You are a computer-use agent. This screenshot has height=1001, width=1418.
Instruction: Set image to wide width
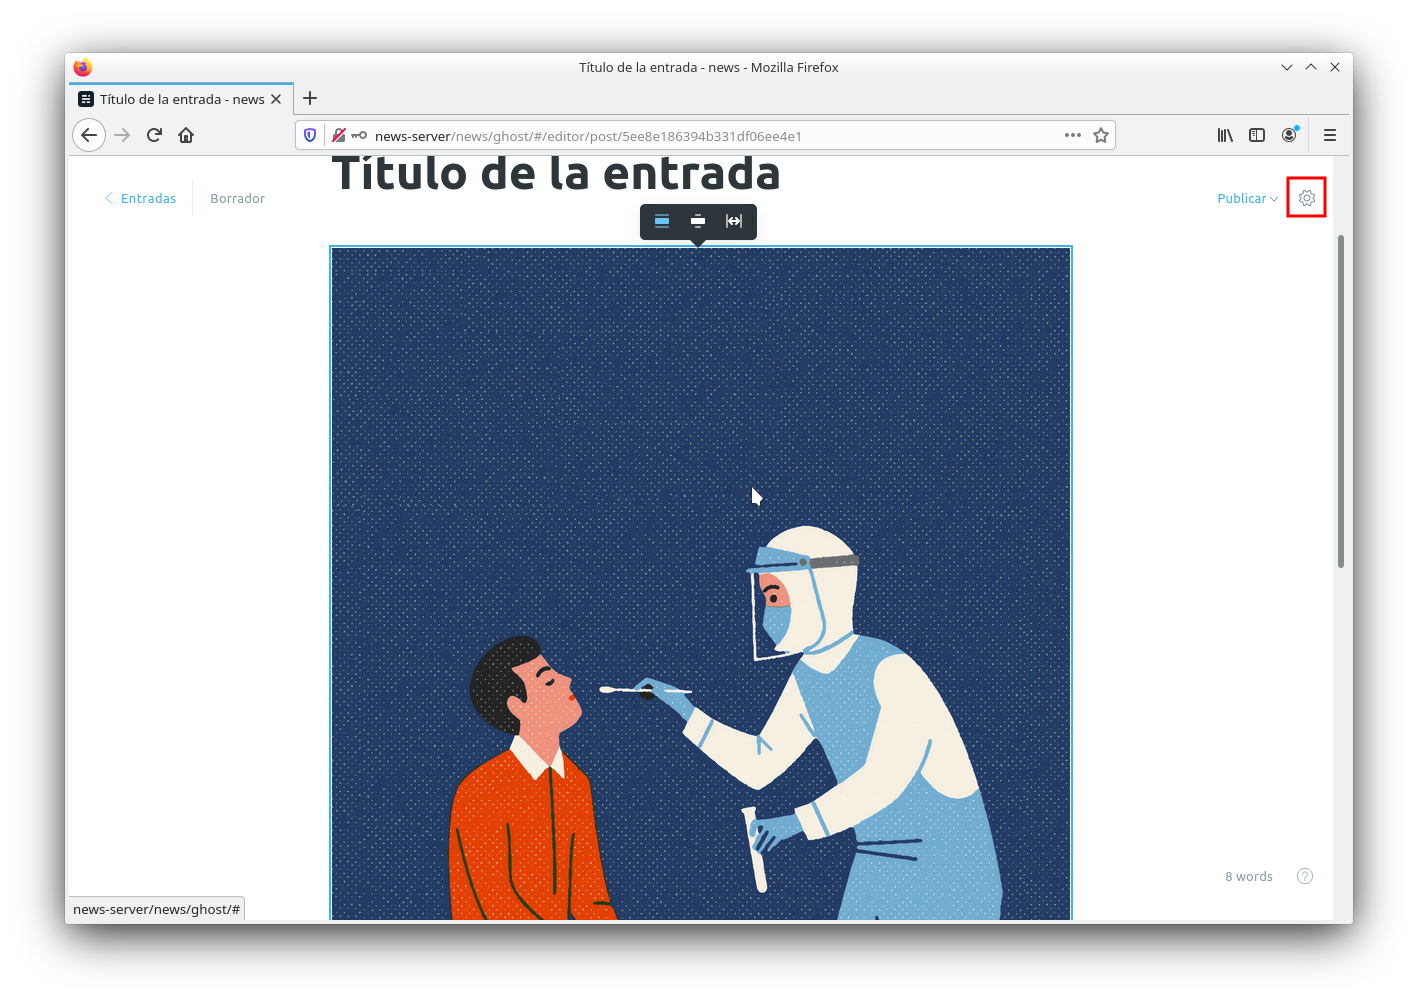click(698, 221)
